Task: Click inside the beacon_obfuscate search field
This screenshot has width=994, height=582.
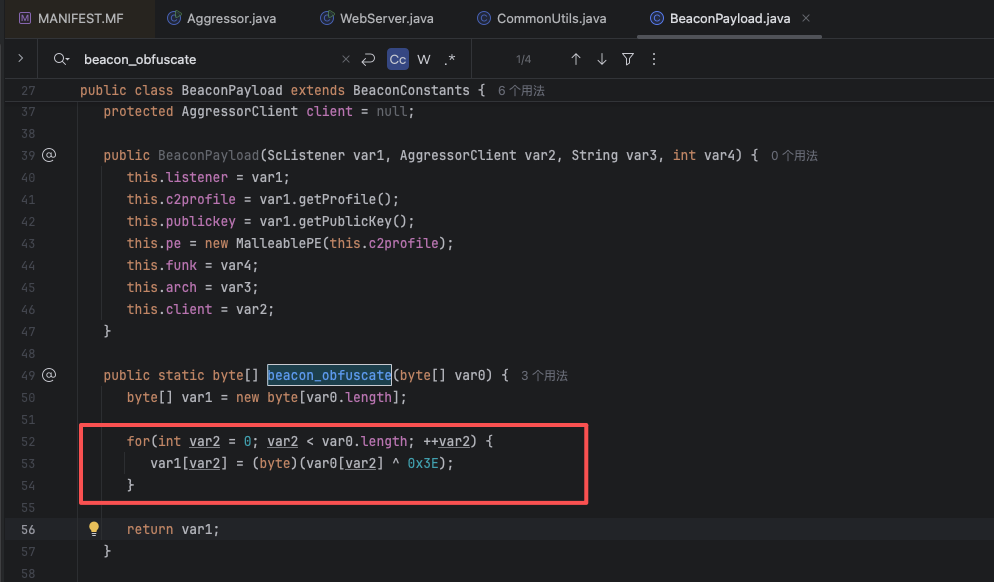Action: (x=200, y=60)
